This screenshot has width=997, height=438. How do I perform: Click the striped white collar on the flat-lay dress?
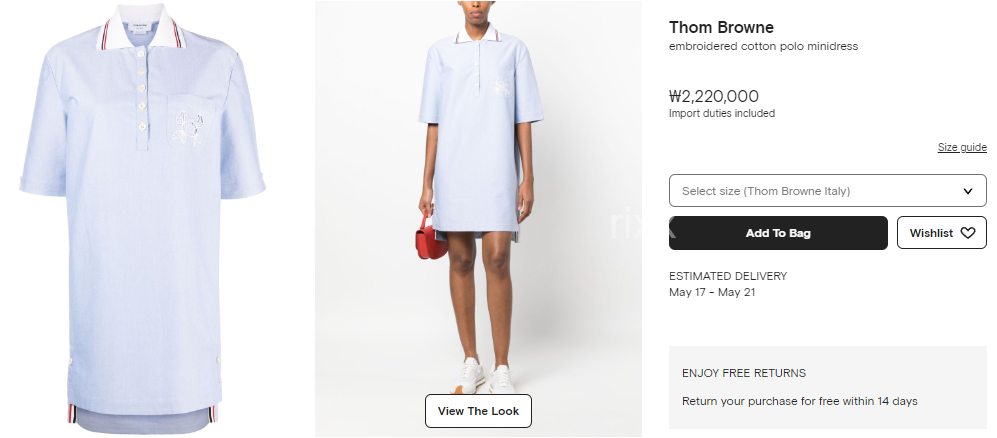(141, 27)
